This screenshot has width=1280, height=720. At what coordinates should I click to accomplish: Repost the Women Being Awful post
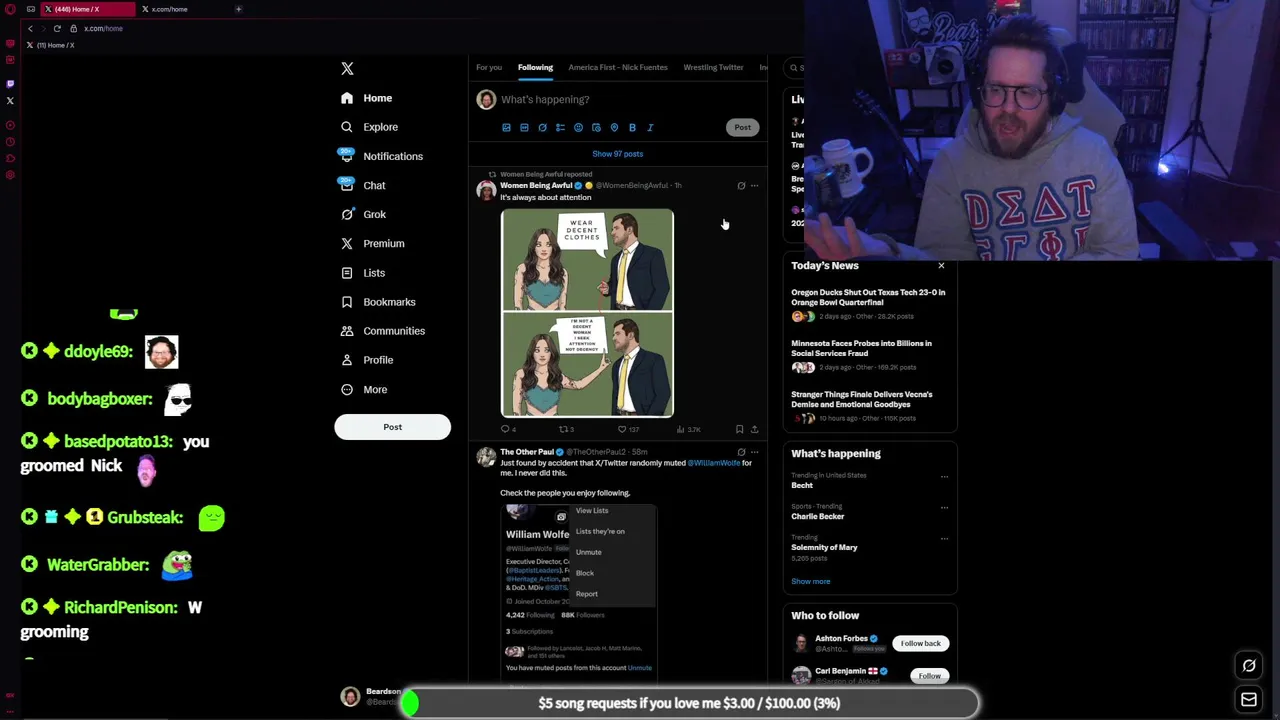[x=565, y=429]
